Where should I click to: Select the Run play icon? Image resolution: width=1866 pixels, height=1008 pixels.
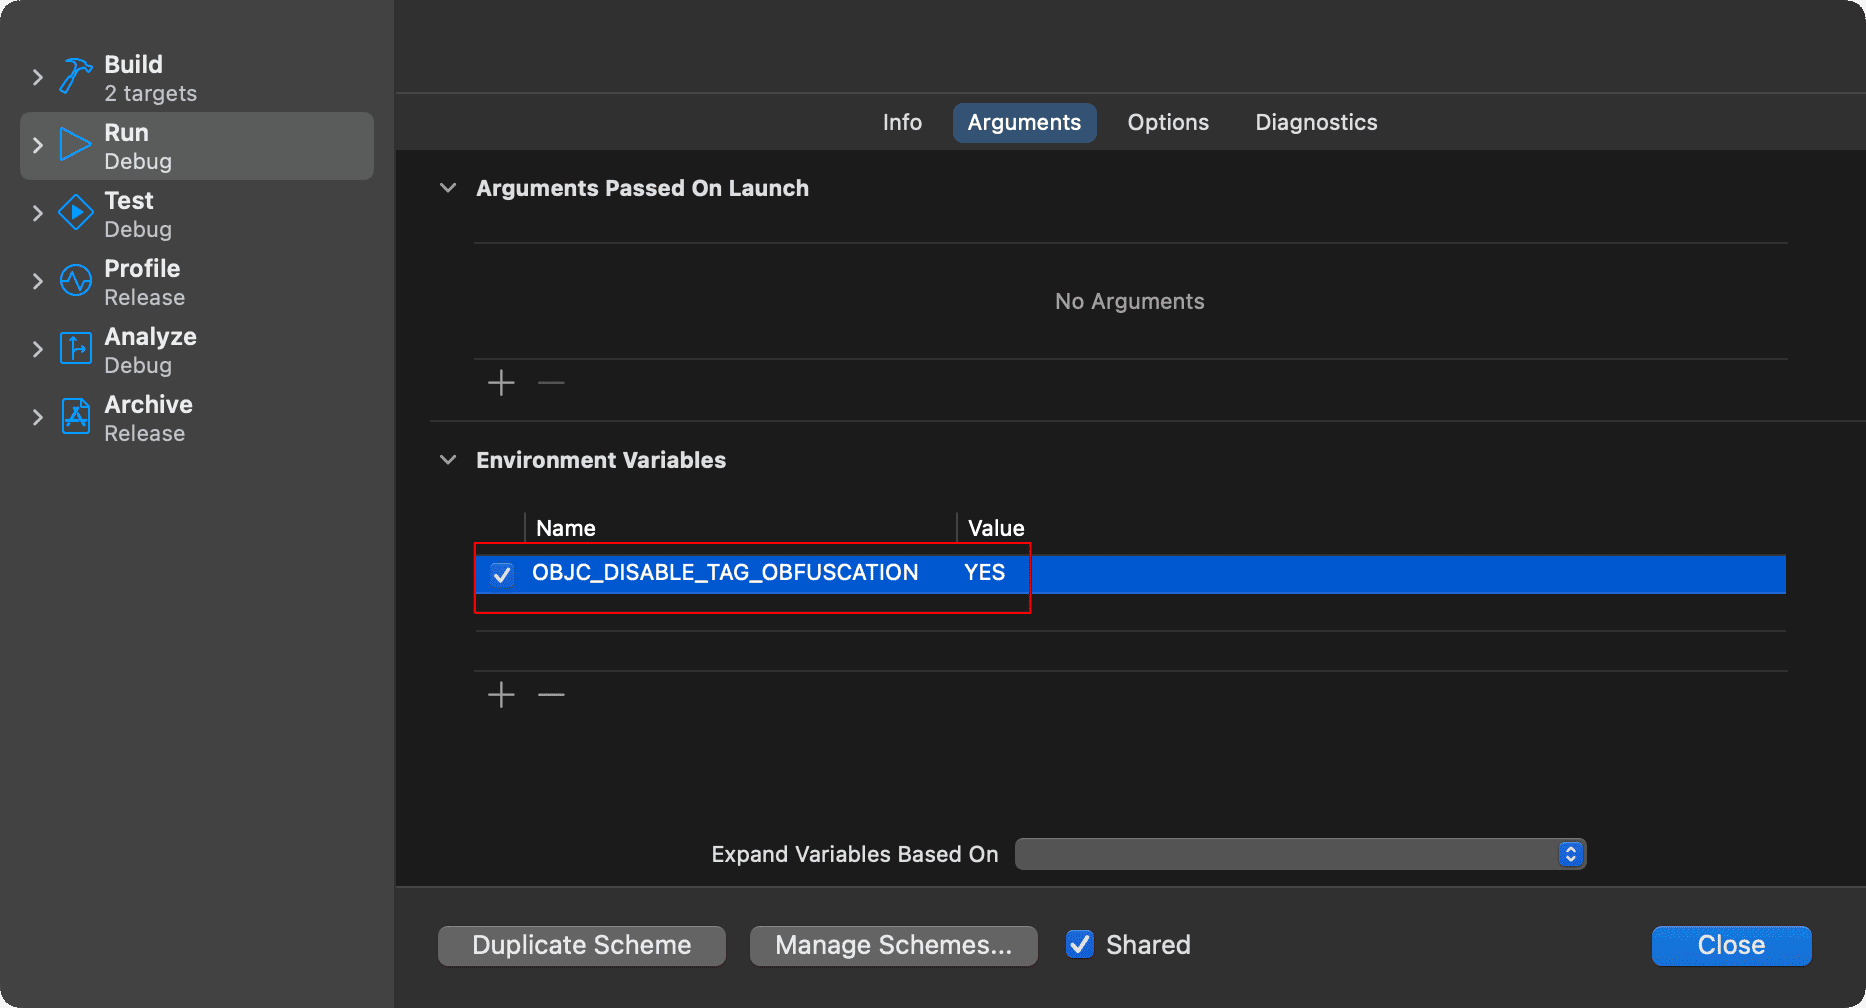point(75,145)
